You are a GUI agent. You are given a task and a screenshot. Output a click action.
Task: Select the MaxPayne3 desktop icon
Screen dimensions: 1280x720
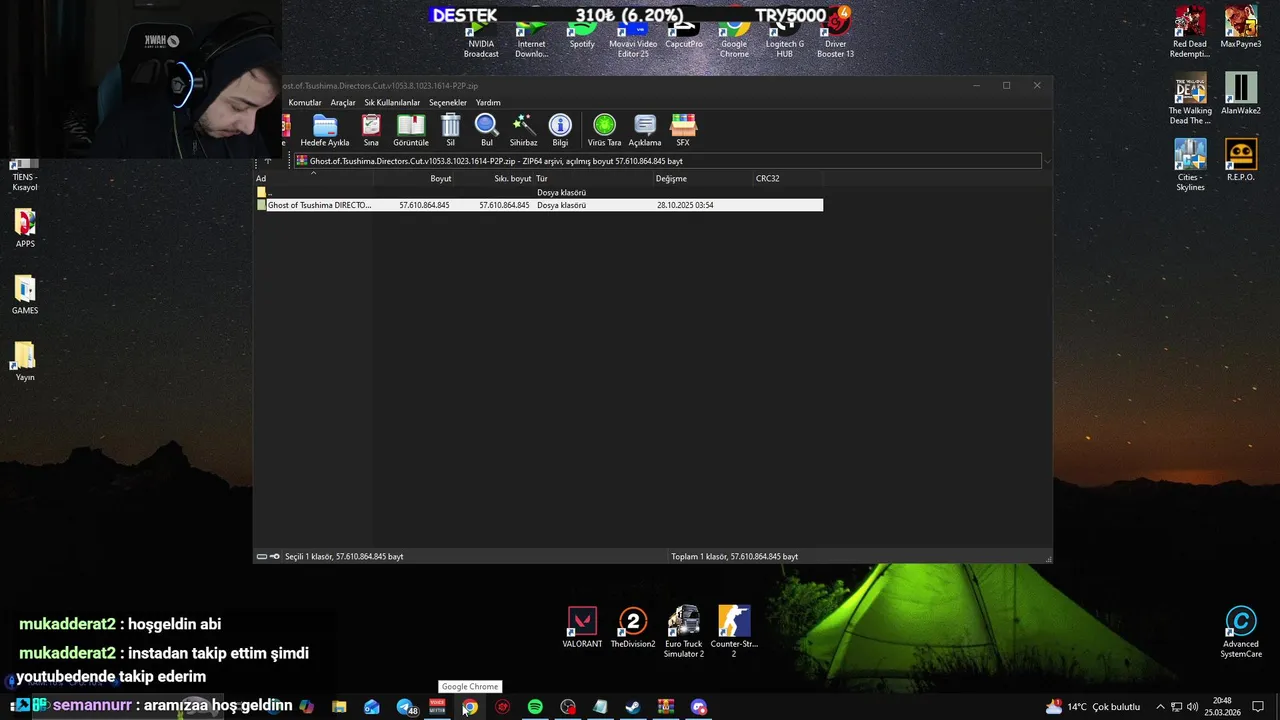coord(1241,28)
